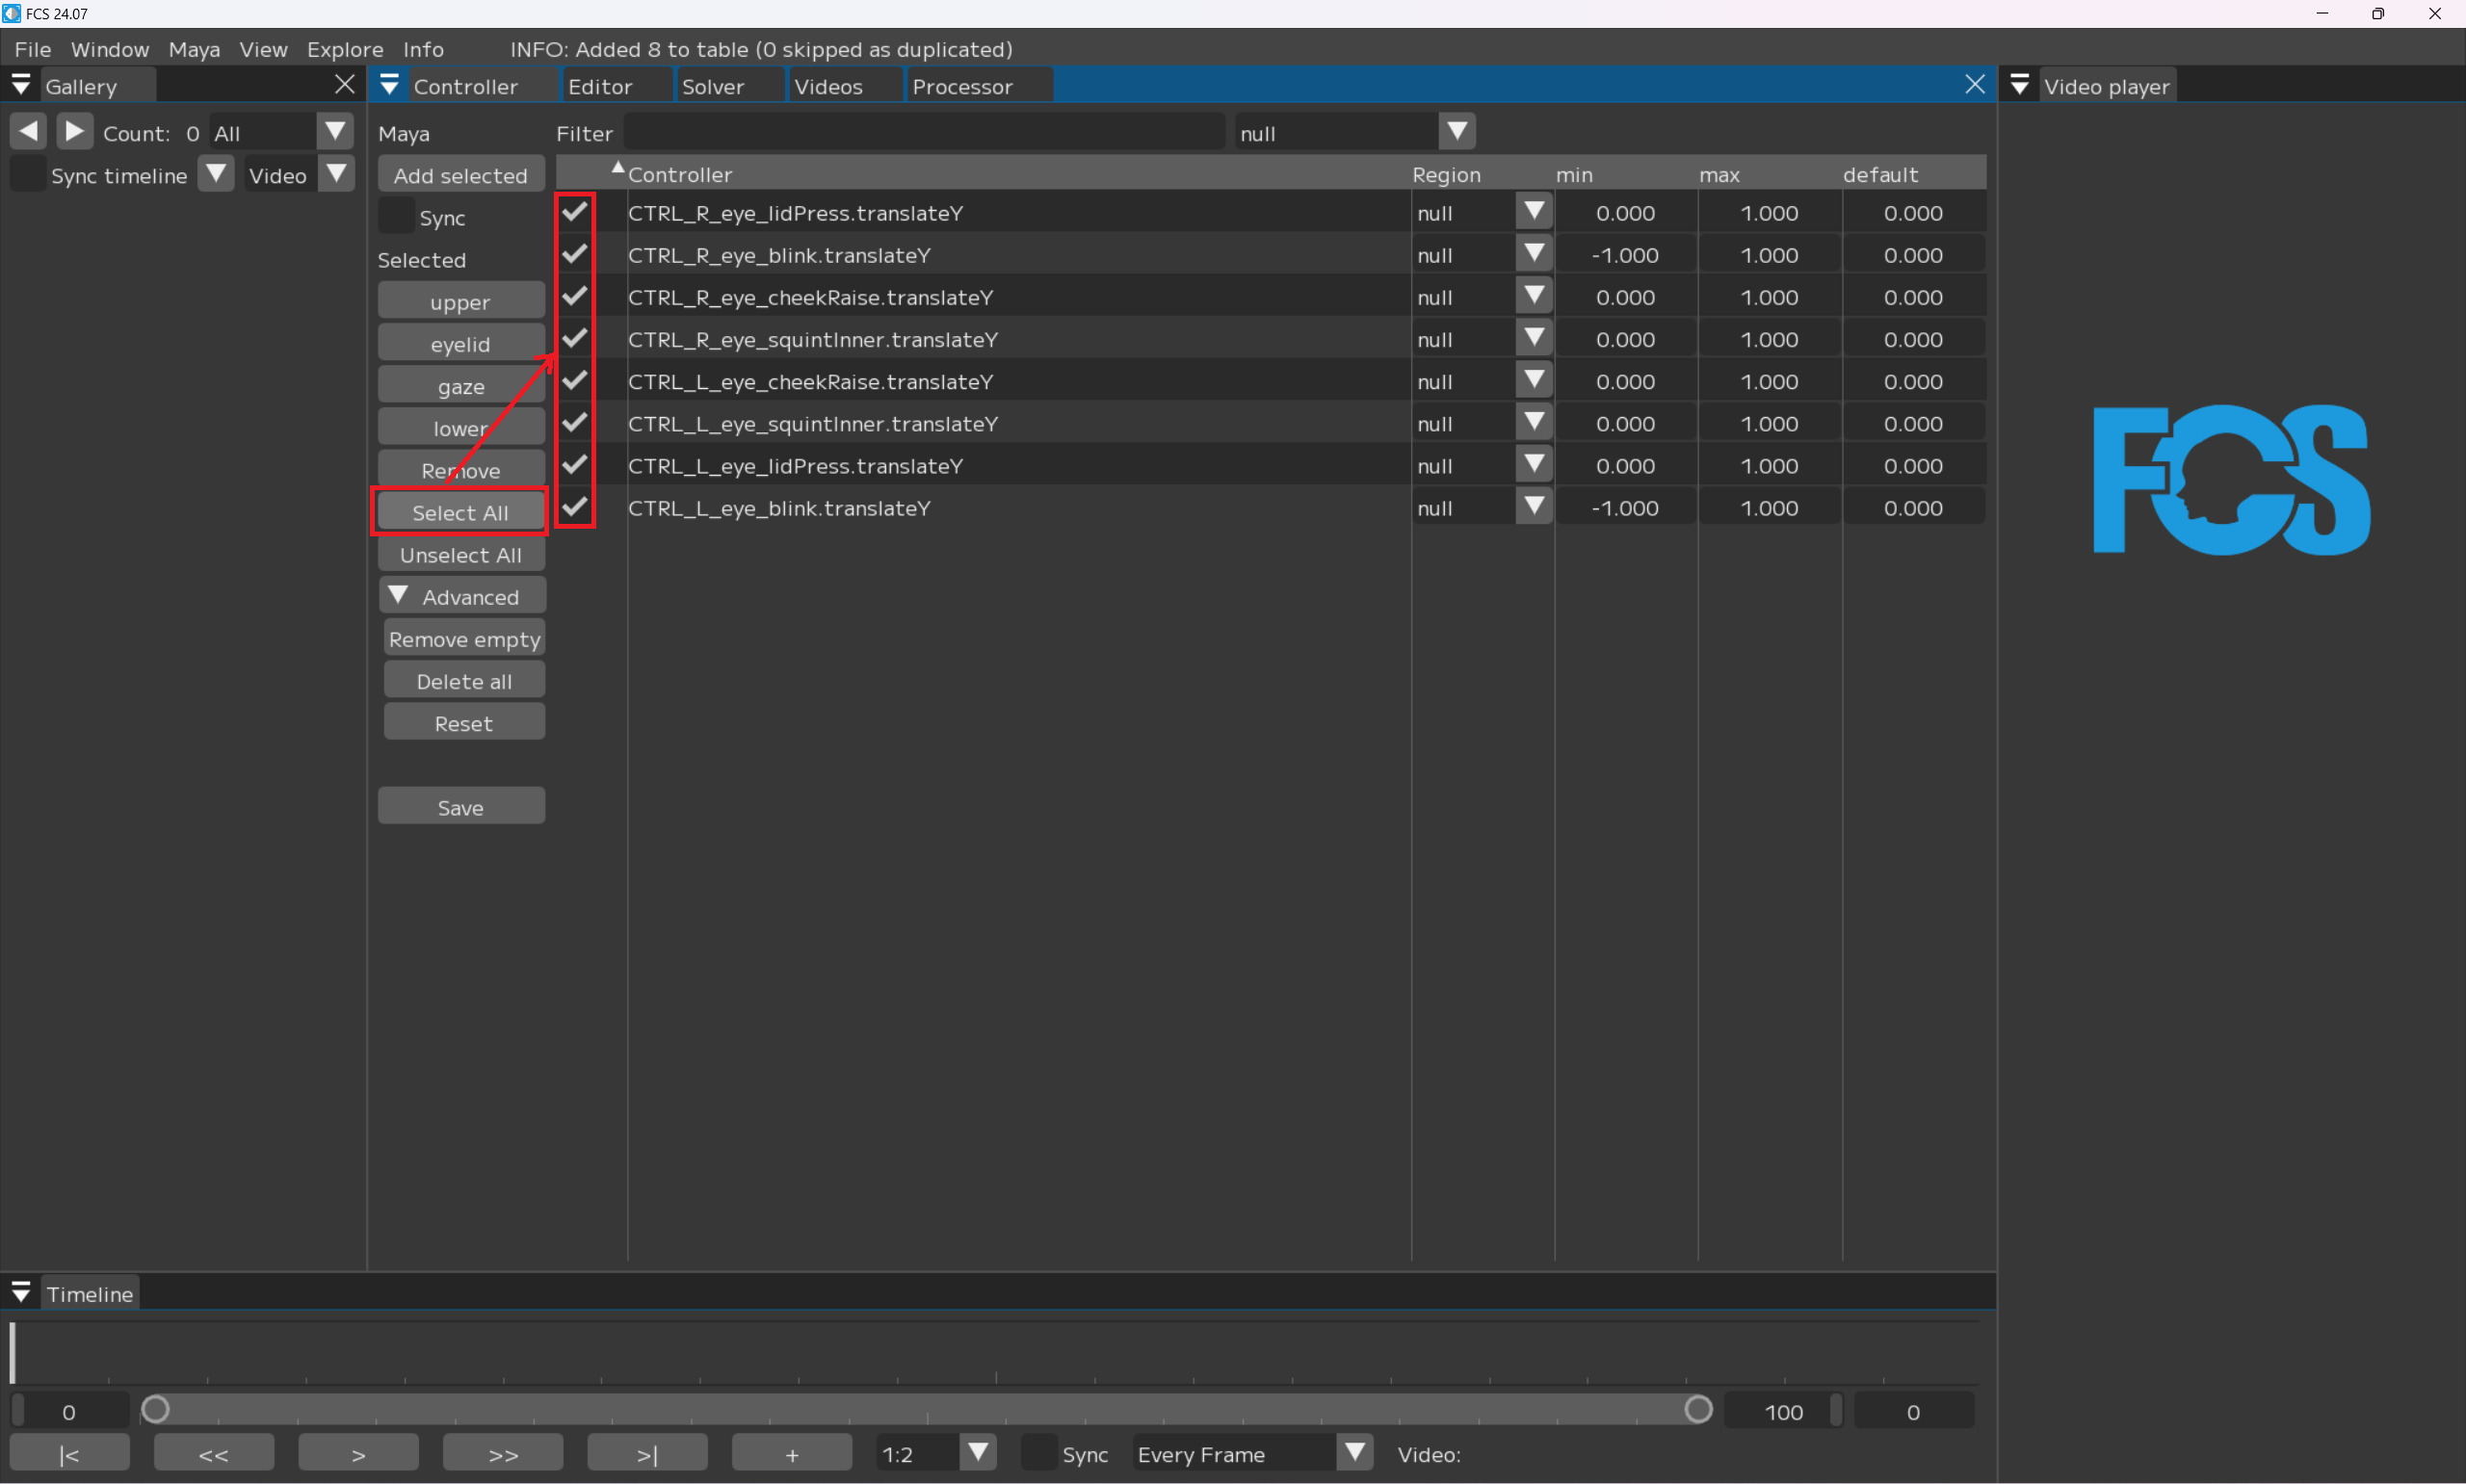
Task: Close the Gallery panel with the X
Action: [x=344, y=85]
